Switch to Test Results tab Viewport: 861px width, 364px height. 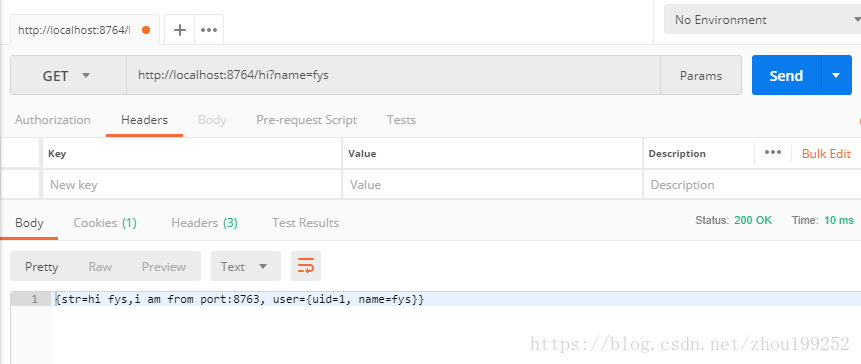tap(305, 222)
